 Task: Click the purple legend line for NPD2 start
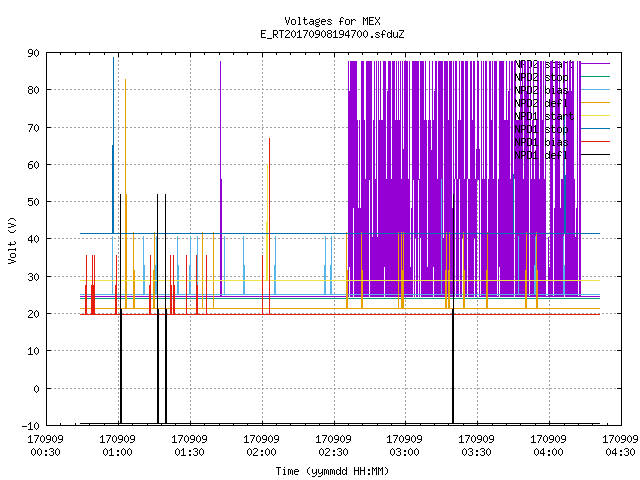(595, 64)
